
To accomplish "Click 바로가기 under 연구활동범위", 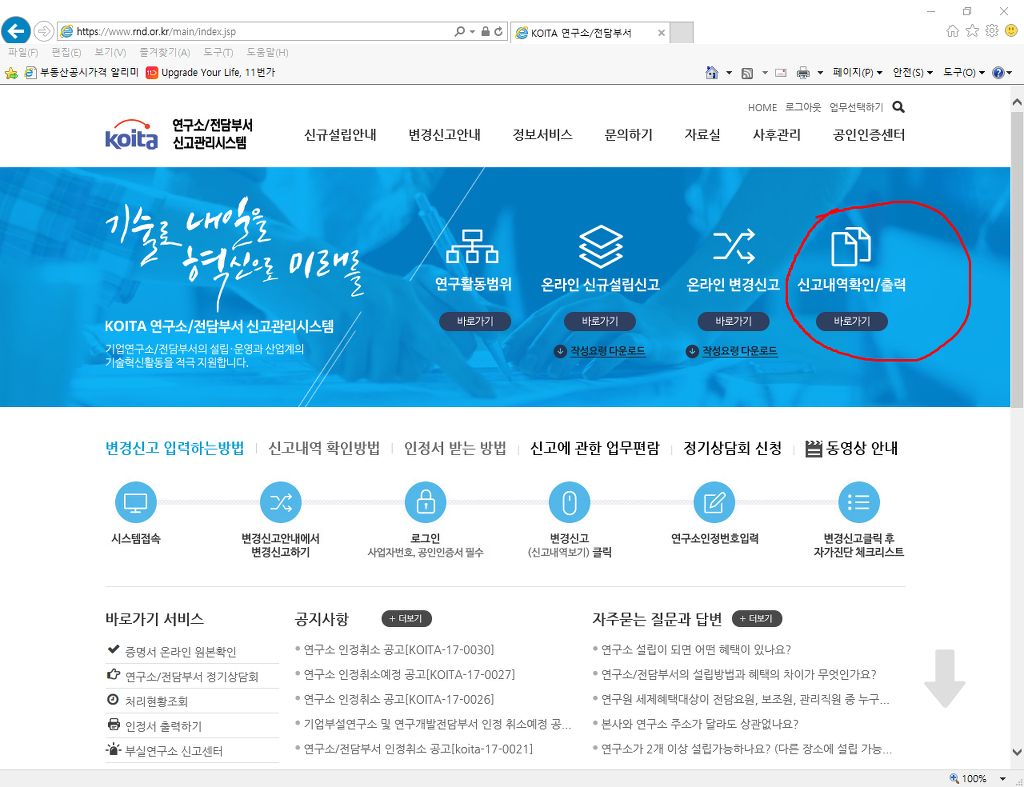I will point(475,321).
